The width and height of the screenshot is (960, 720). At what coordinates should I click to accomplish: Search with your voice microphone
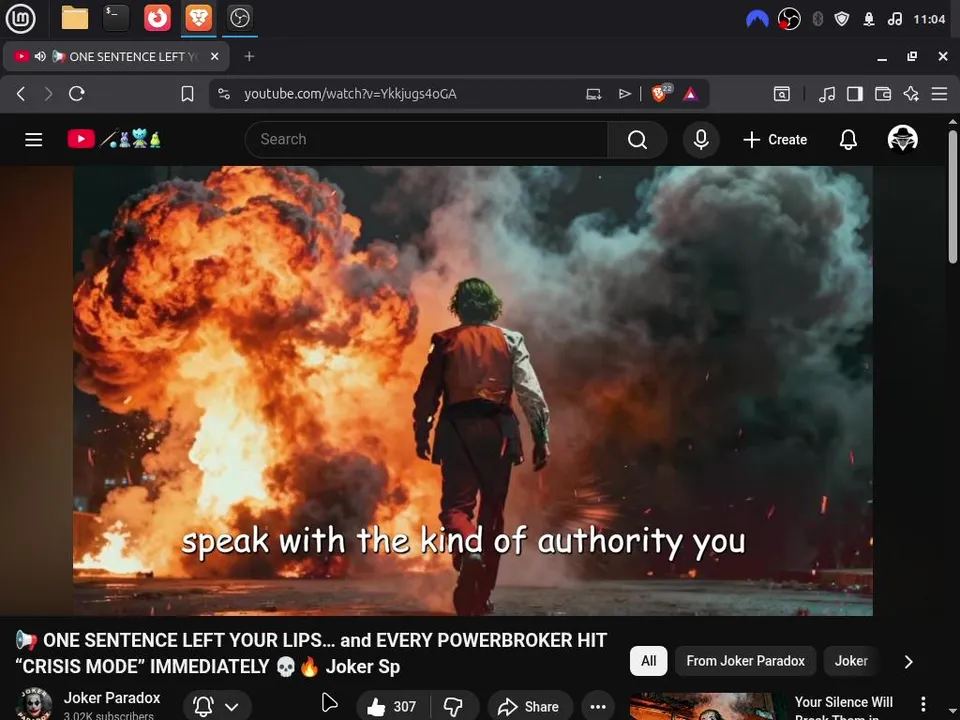tap(701, 140)
